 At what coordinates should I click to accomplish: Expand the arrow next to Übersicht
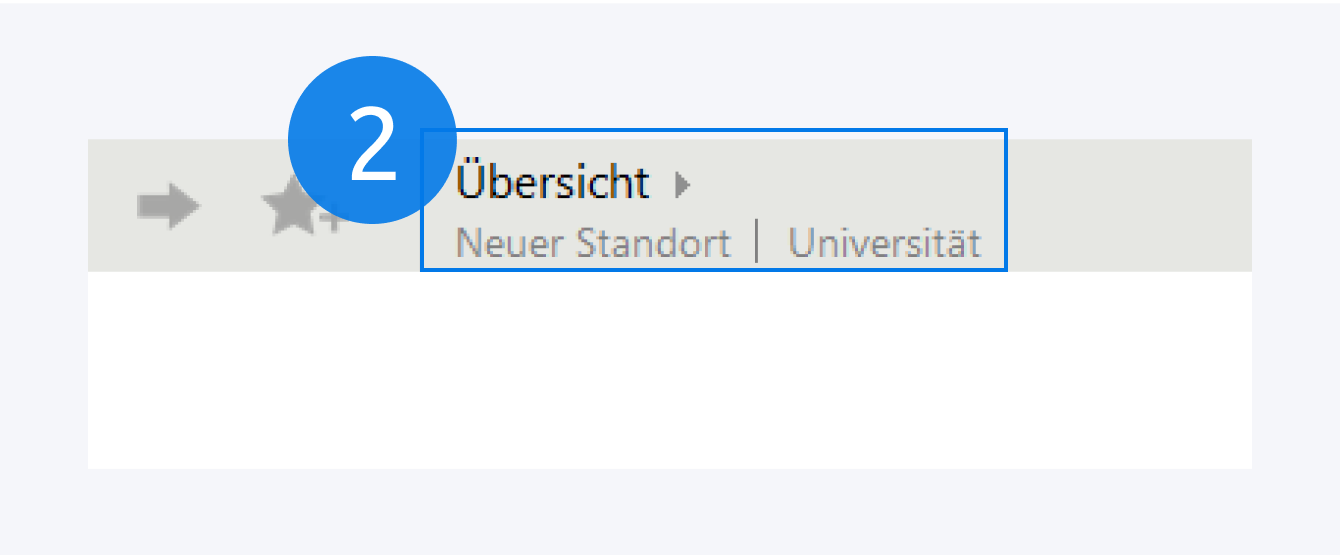[x=683, y=184]
